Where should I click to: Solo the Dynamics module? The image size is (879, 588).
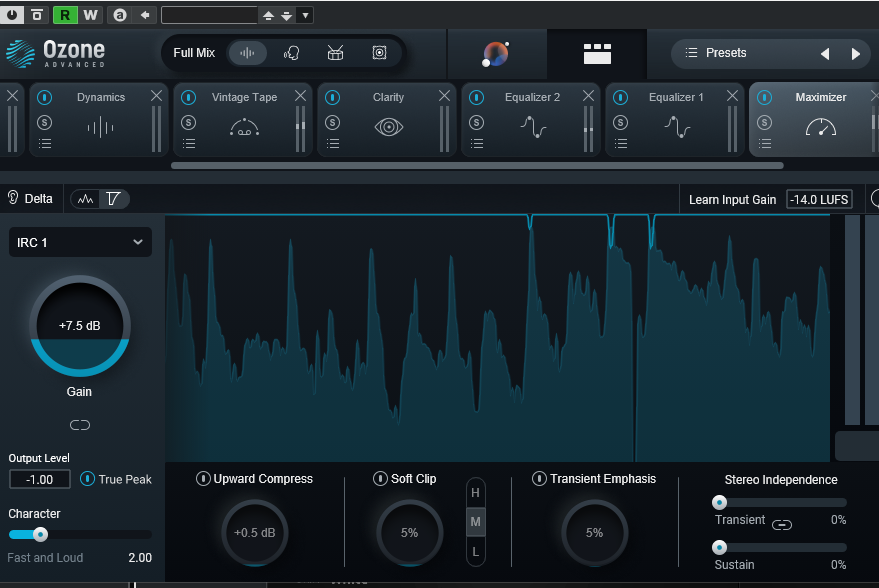[x=44, y=122]
